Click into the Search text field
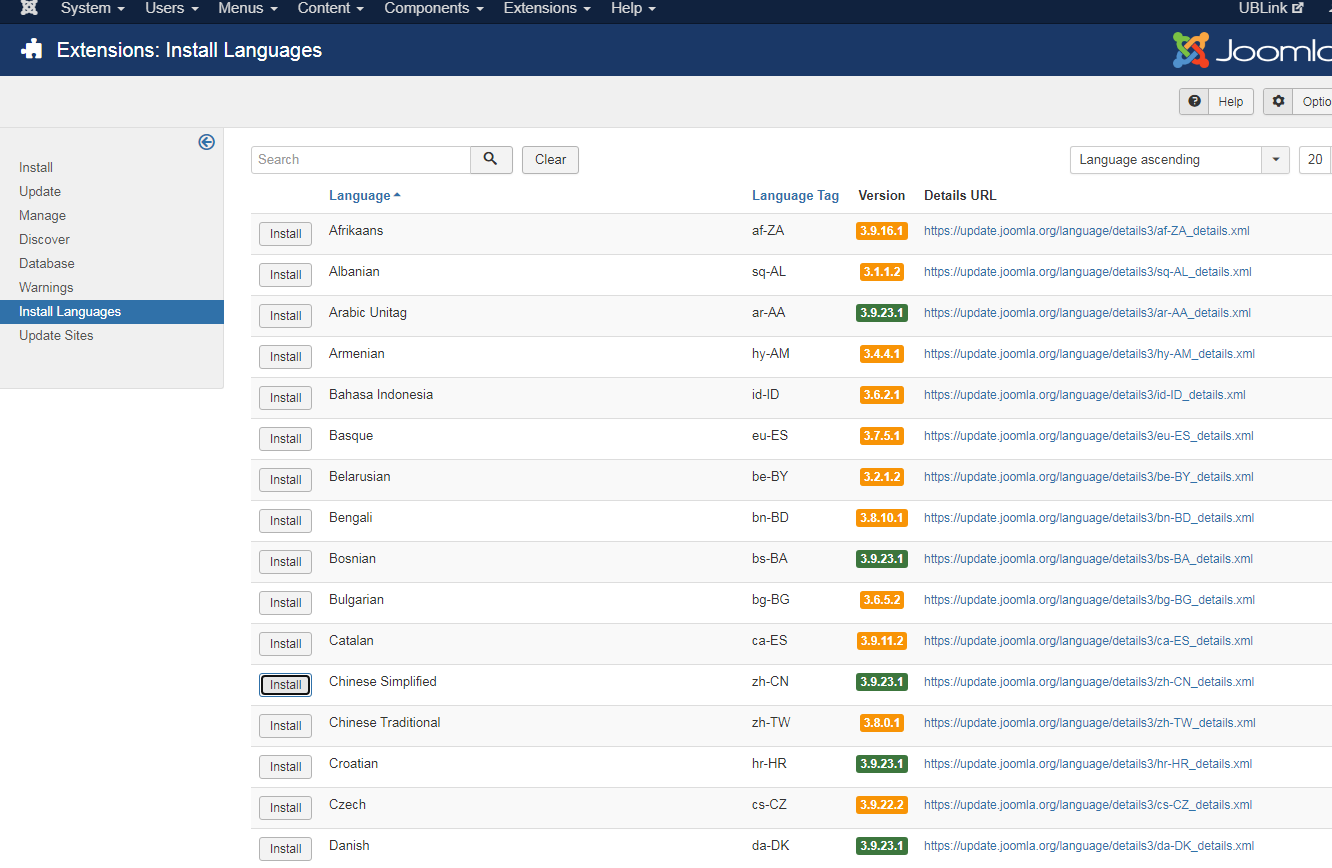The width and height of the screenshot is (1332, 868). pos(360,160)
